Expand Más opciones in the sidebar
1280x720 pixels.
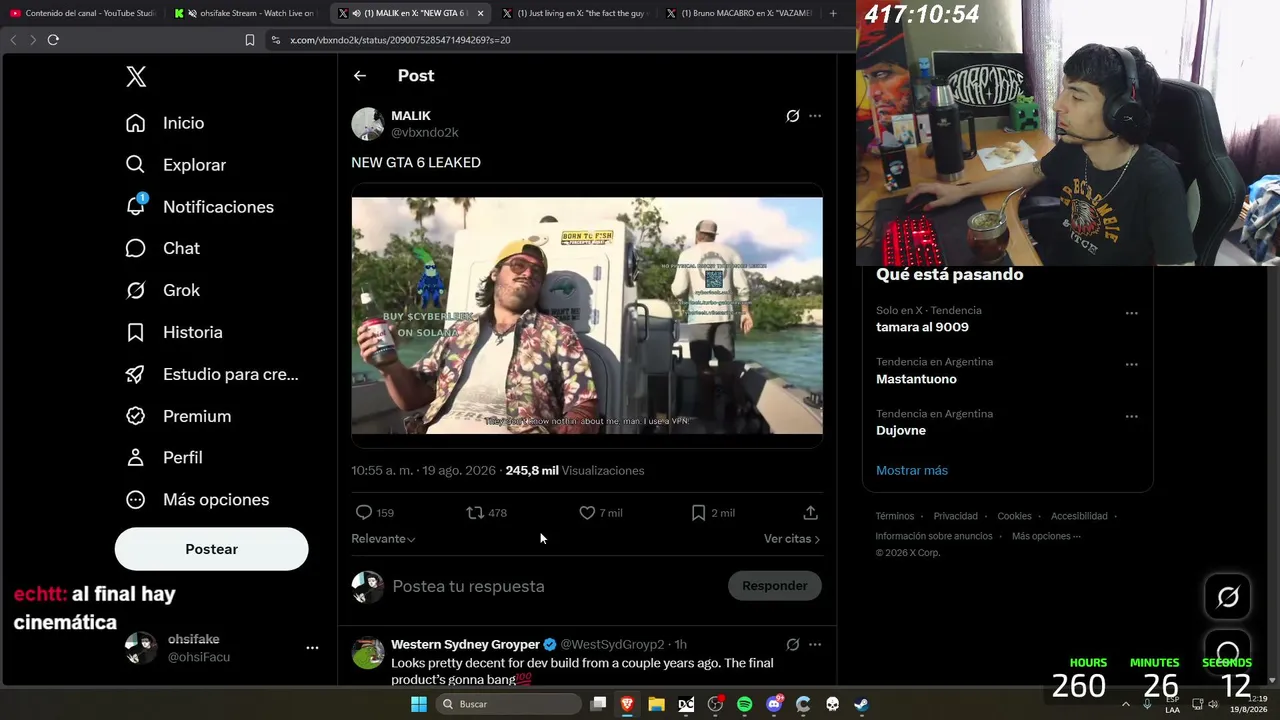click(x=197, y=500)
